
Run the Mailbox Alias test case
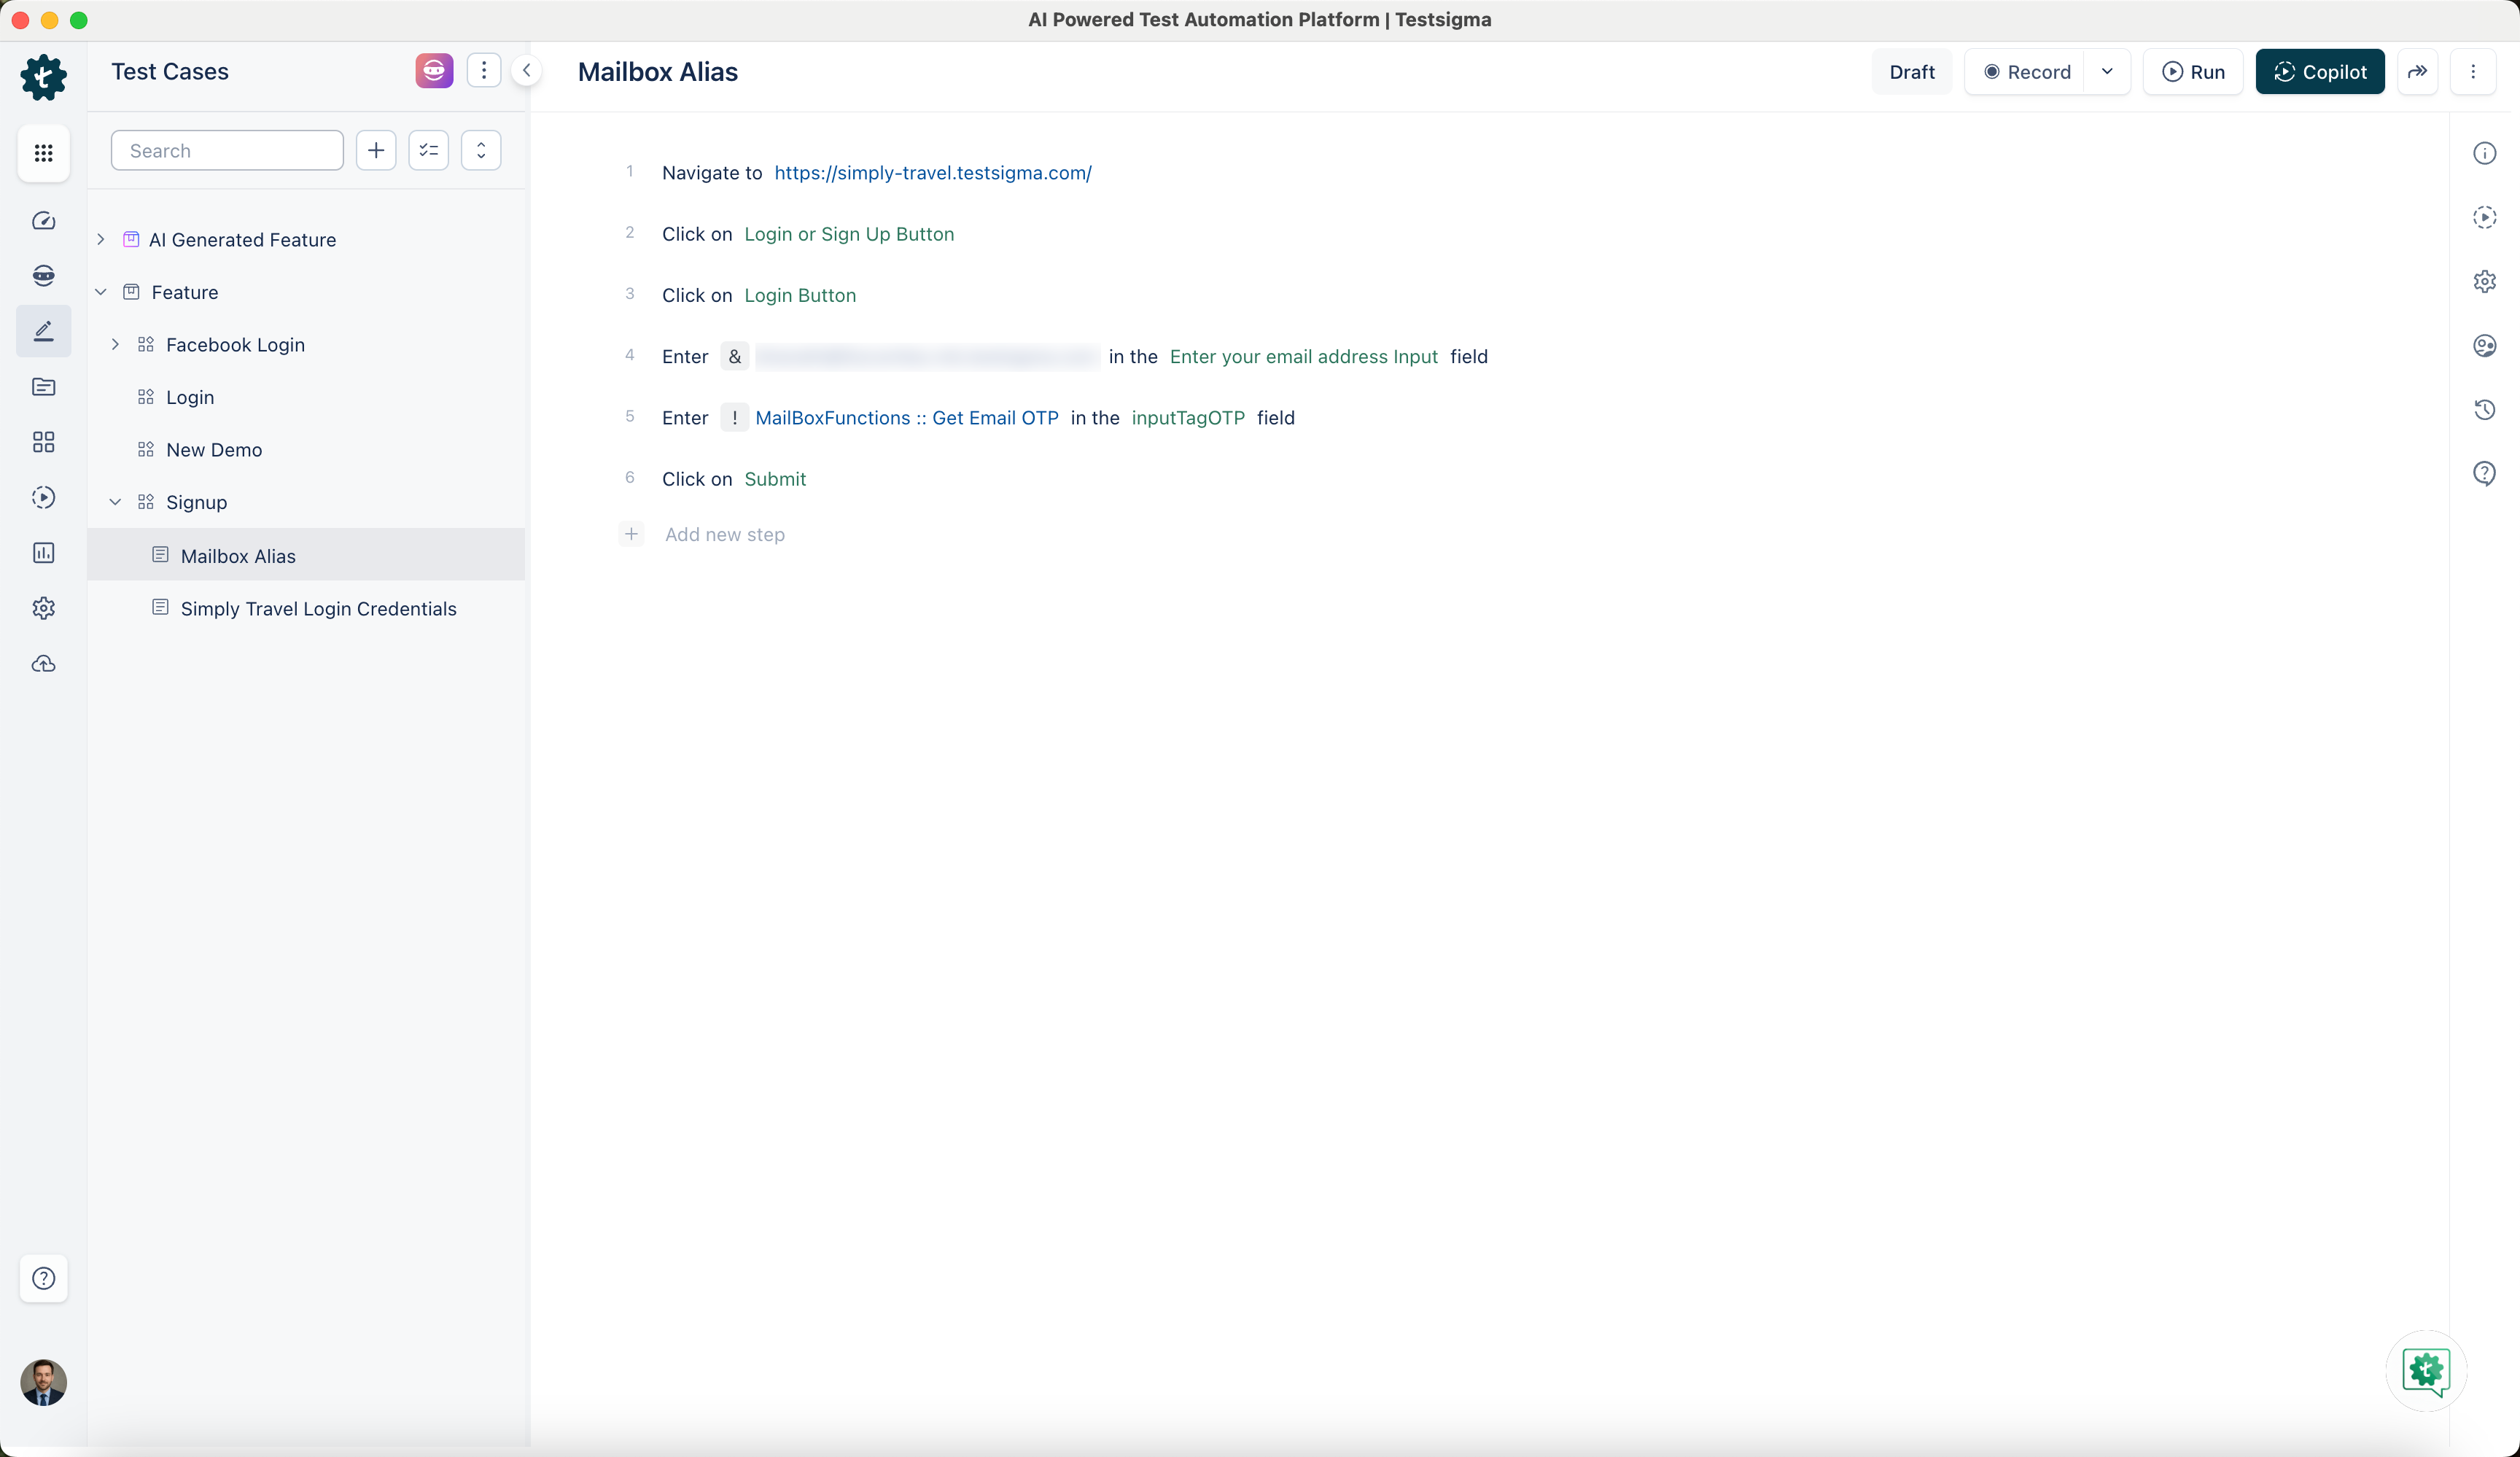pyautogui.click(x=2193, y=72)
